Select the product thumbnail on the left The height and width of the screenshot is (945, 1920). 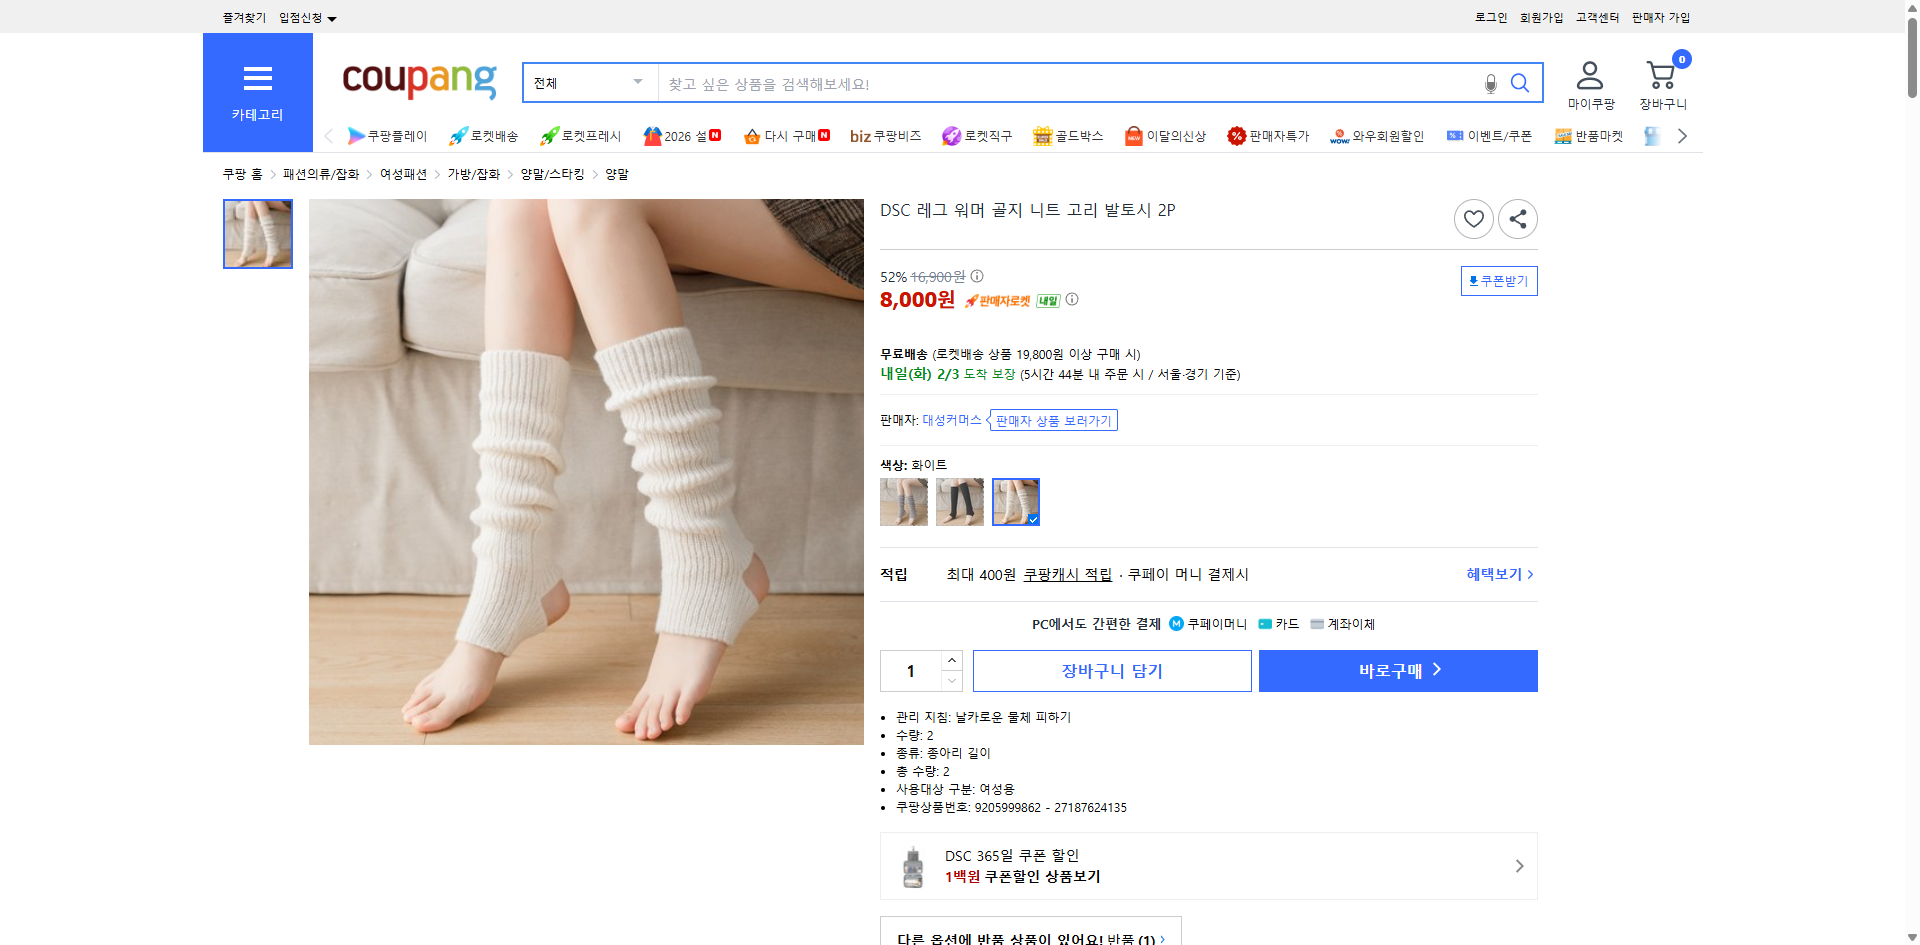[x=257, y=233]
